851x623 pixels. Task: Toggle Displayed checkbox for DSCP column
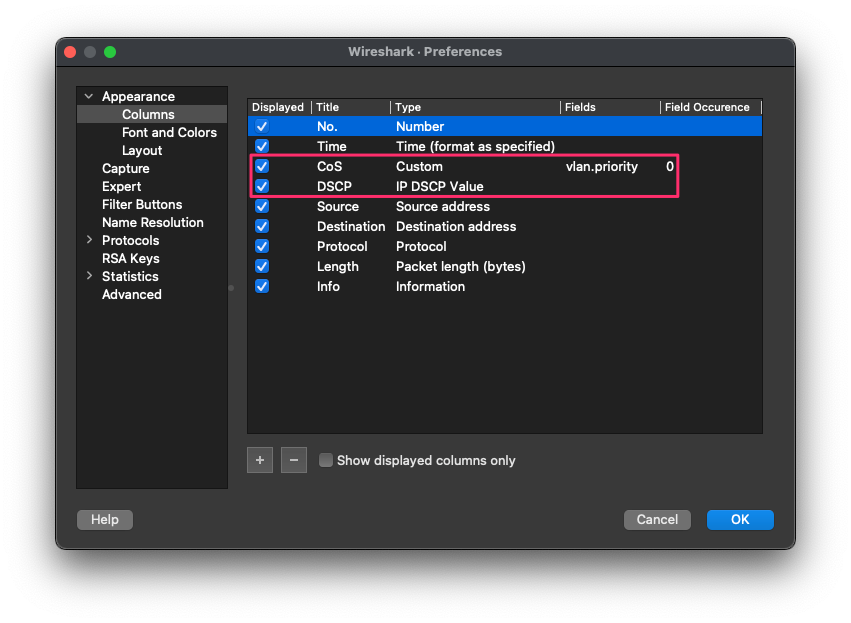coord(262,186)
